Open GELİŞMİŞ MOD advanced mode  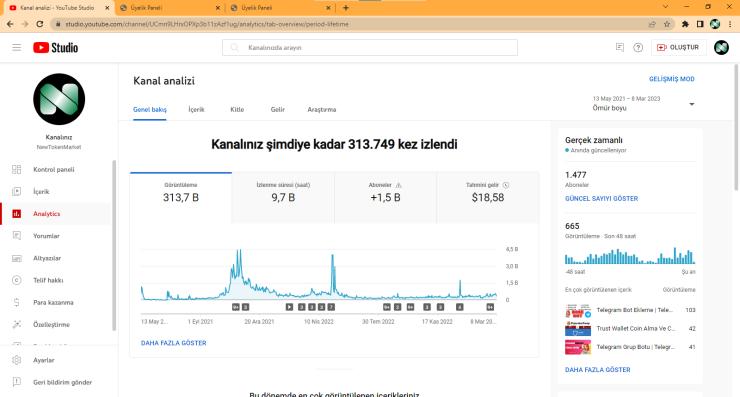(672, 79)
